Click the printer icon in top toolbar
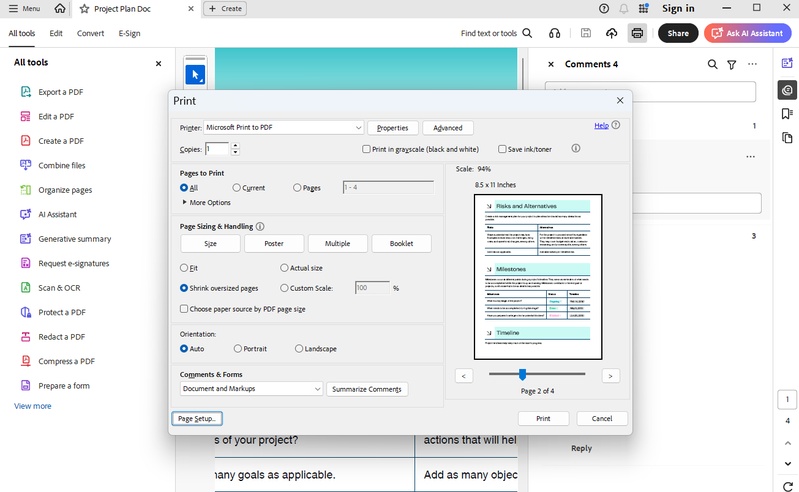Viewport: 799px width, 492px height. click(636, 33)
